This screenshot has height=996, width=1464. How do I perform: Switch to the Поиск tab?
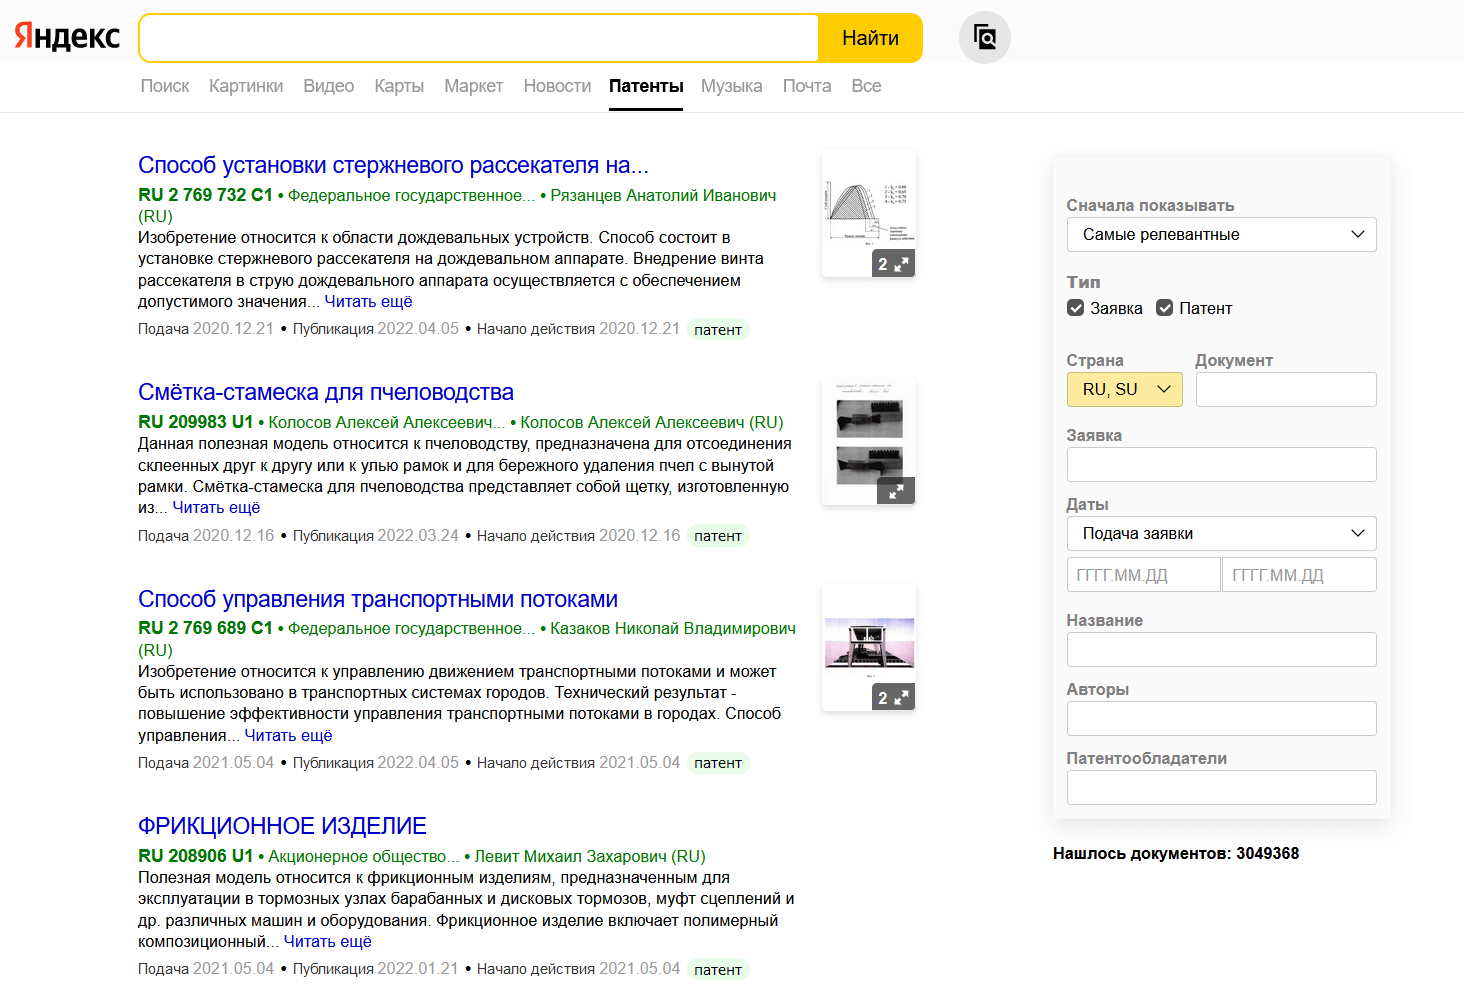tap(165, 86)
